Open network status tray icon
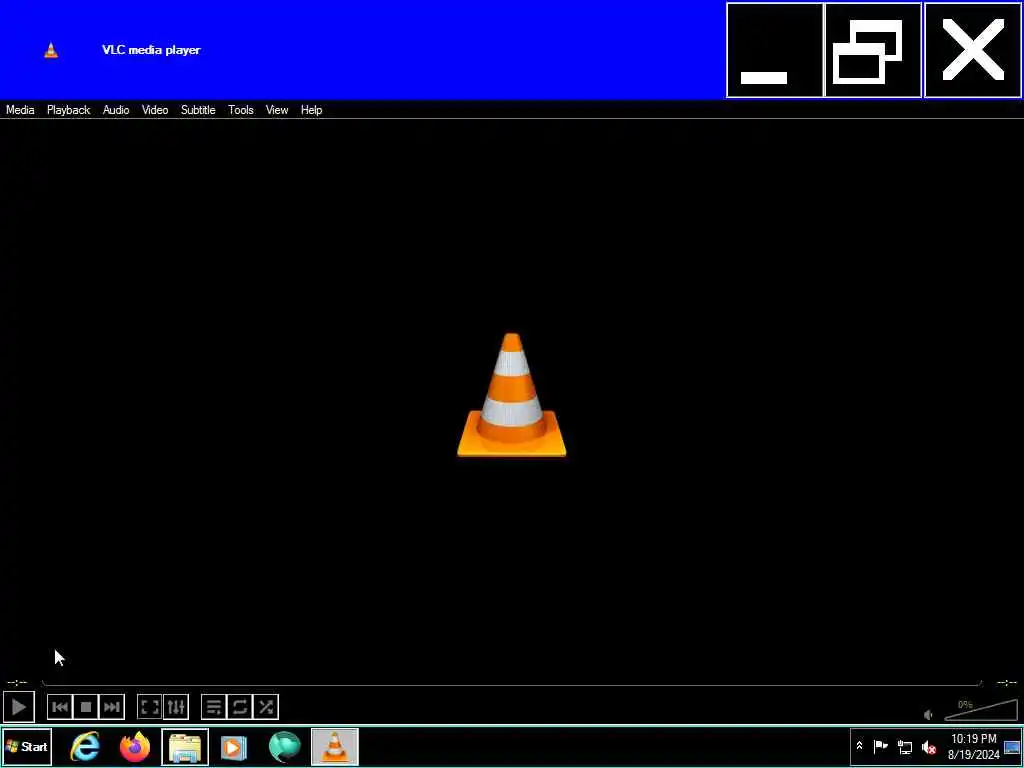Viewport: 1024px width, 768px height. pos(904,746)
